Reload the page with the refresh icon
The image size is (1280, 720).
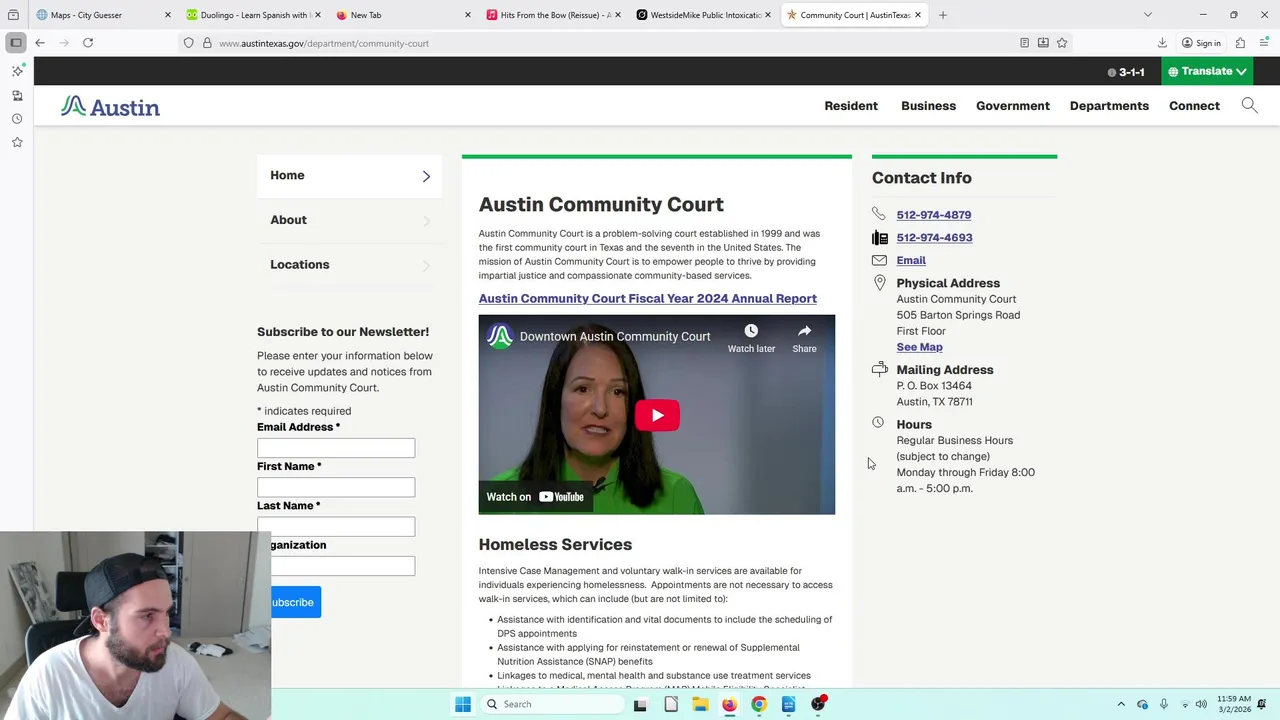pos(88,43)
